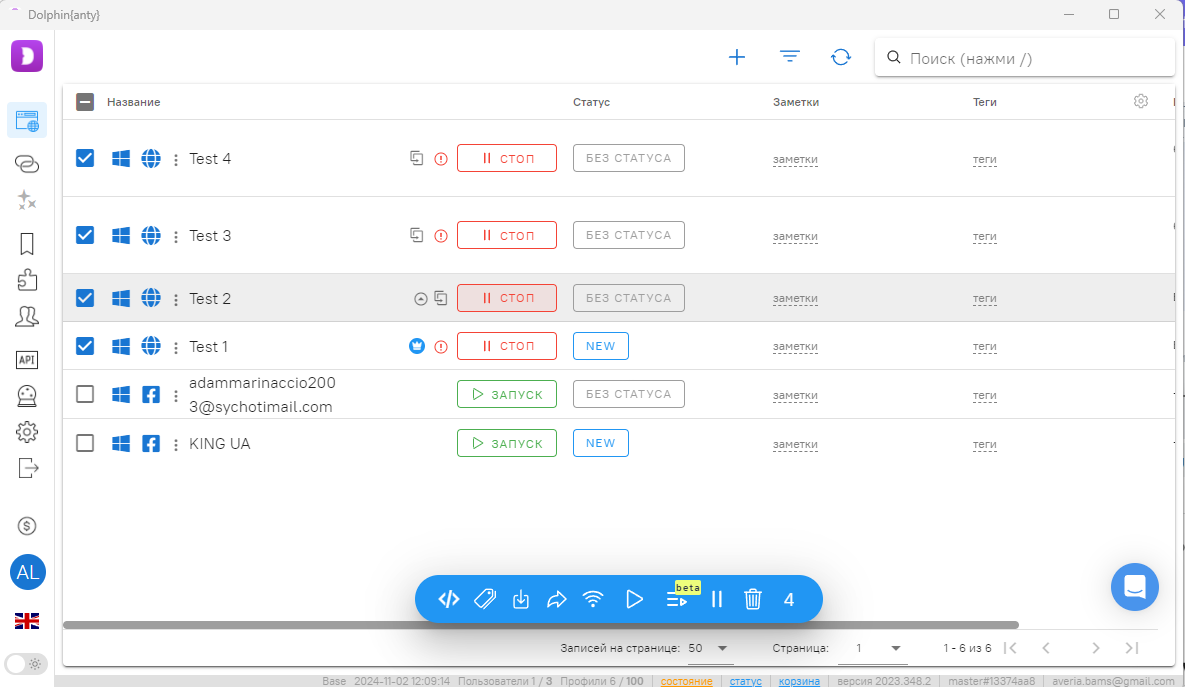Click the search field Поиск
This screenshot has height=687, width=1185.
tap(1030, 58)
